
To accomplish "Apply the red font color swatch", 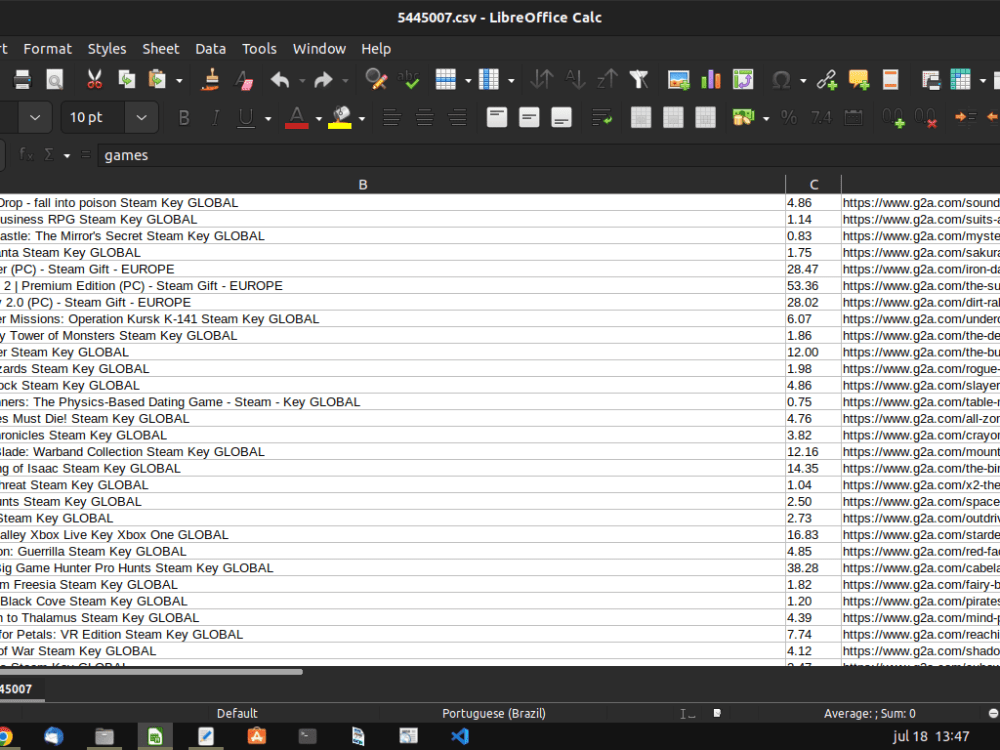I will (297, 117).
